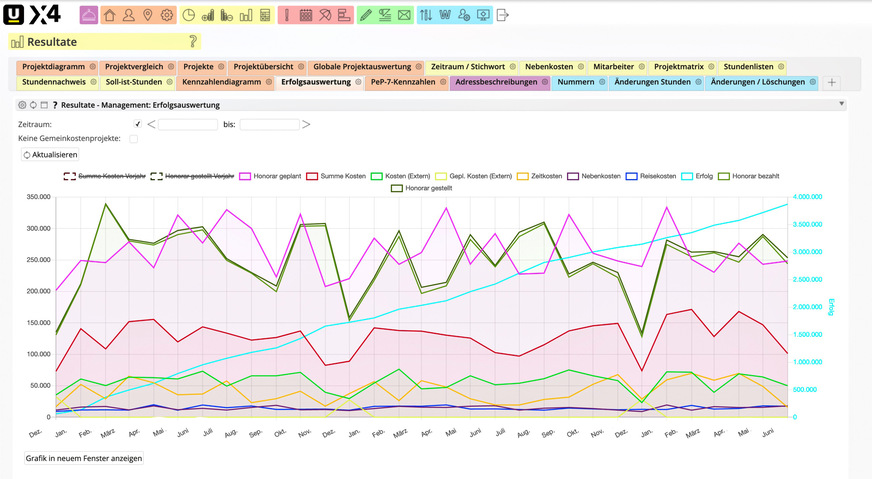Open the pie chart clock icon
872x479 pixels.
point(189,15)
